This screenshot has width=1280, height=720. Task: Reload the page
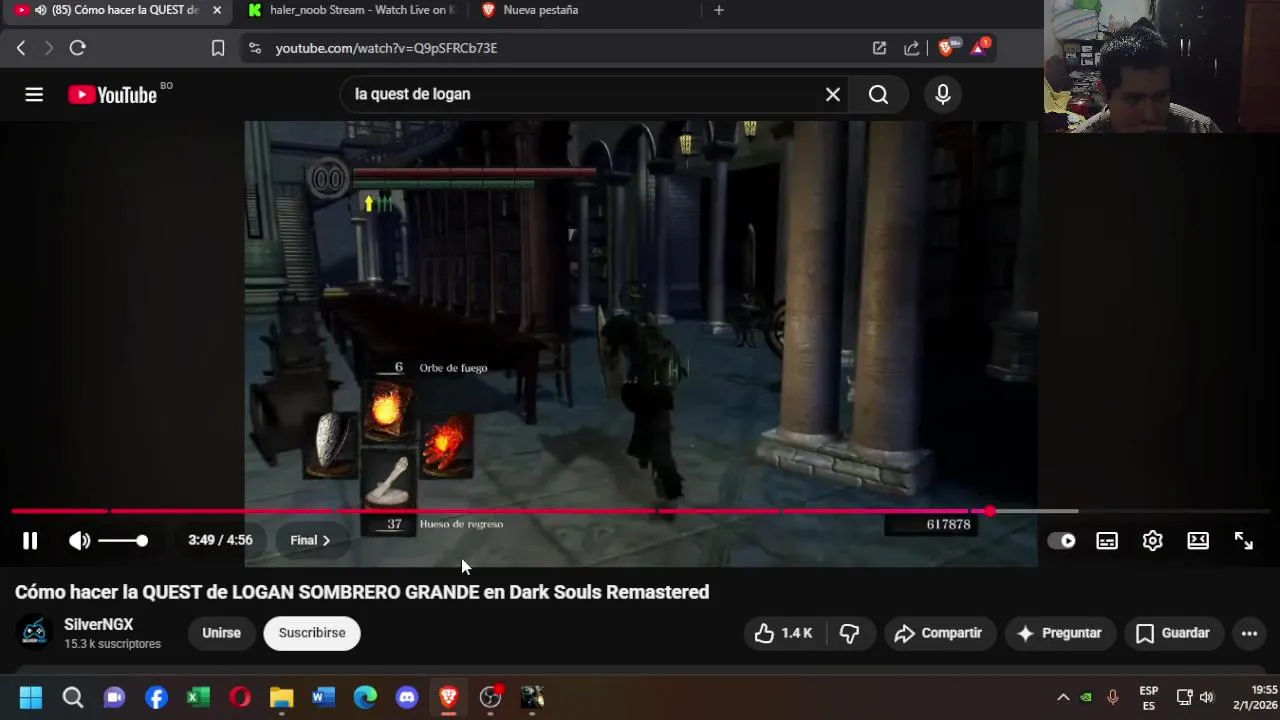pos(78,48)
